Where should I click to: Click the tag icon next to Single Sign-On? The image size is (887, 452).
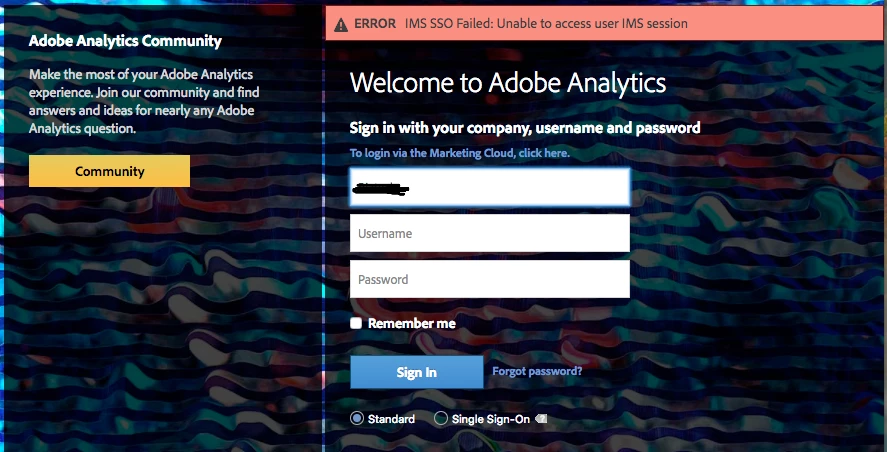(541, 419)
